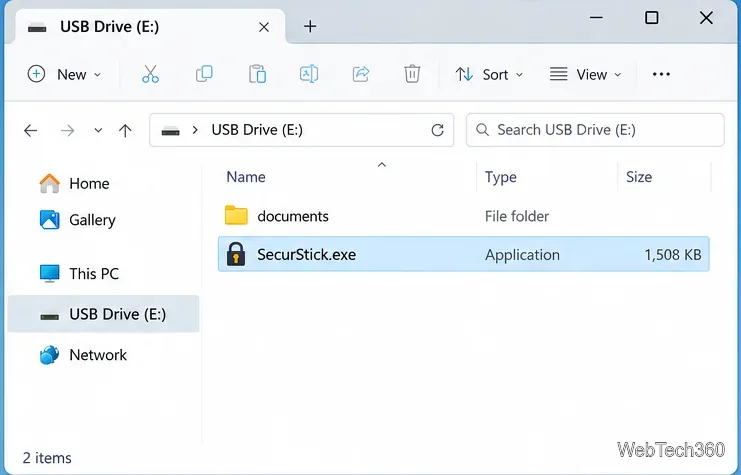Viewport: 741px width, 475px height.
Task: Refresh the USB Drive (E:) address bar
Action: pyautogui.click(x=438, y=130)
